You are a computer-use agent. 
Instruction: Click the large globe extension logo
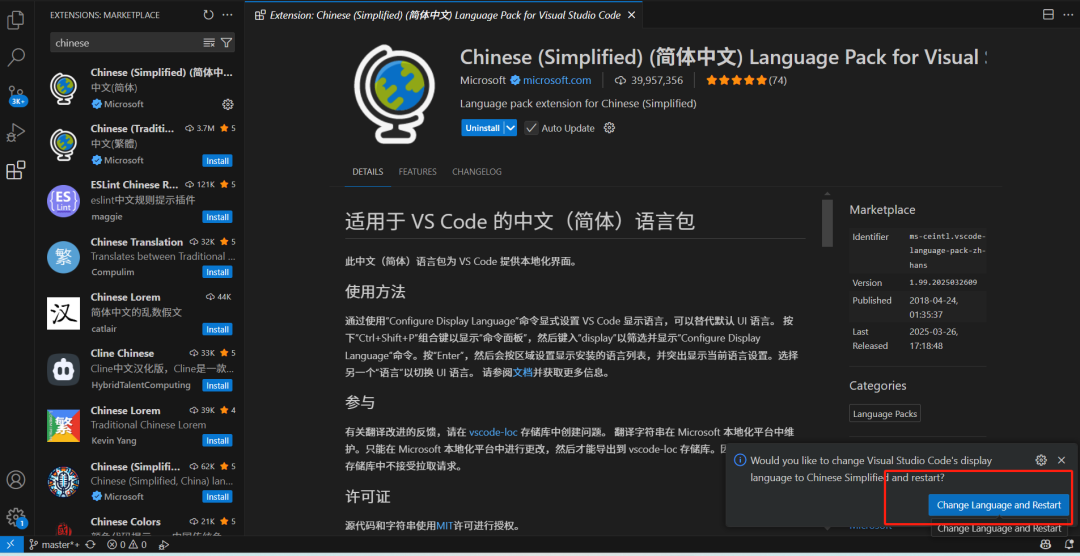tap(396, 92)
